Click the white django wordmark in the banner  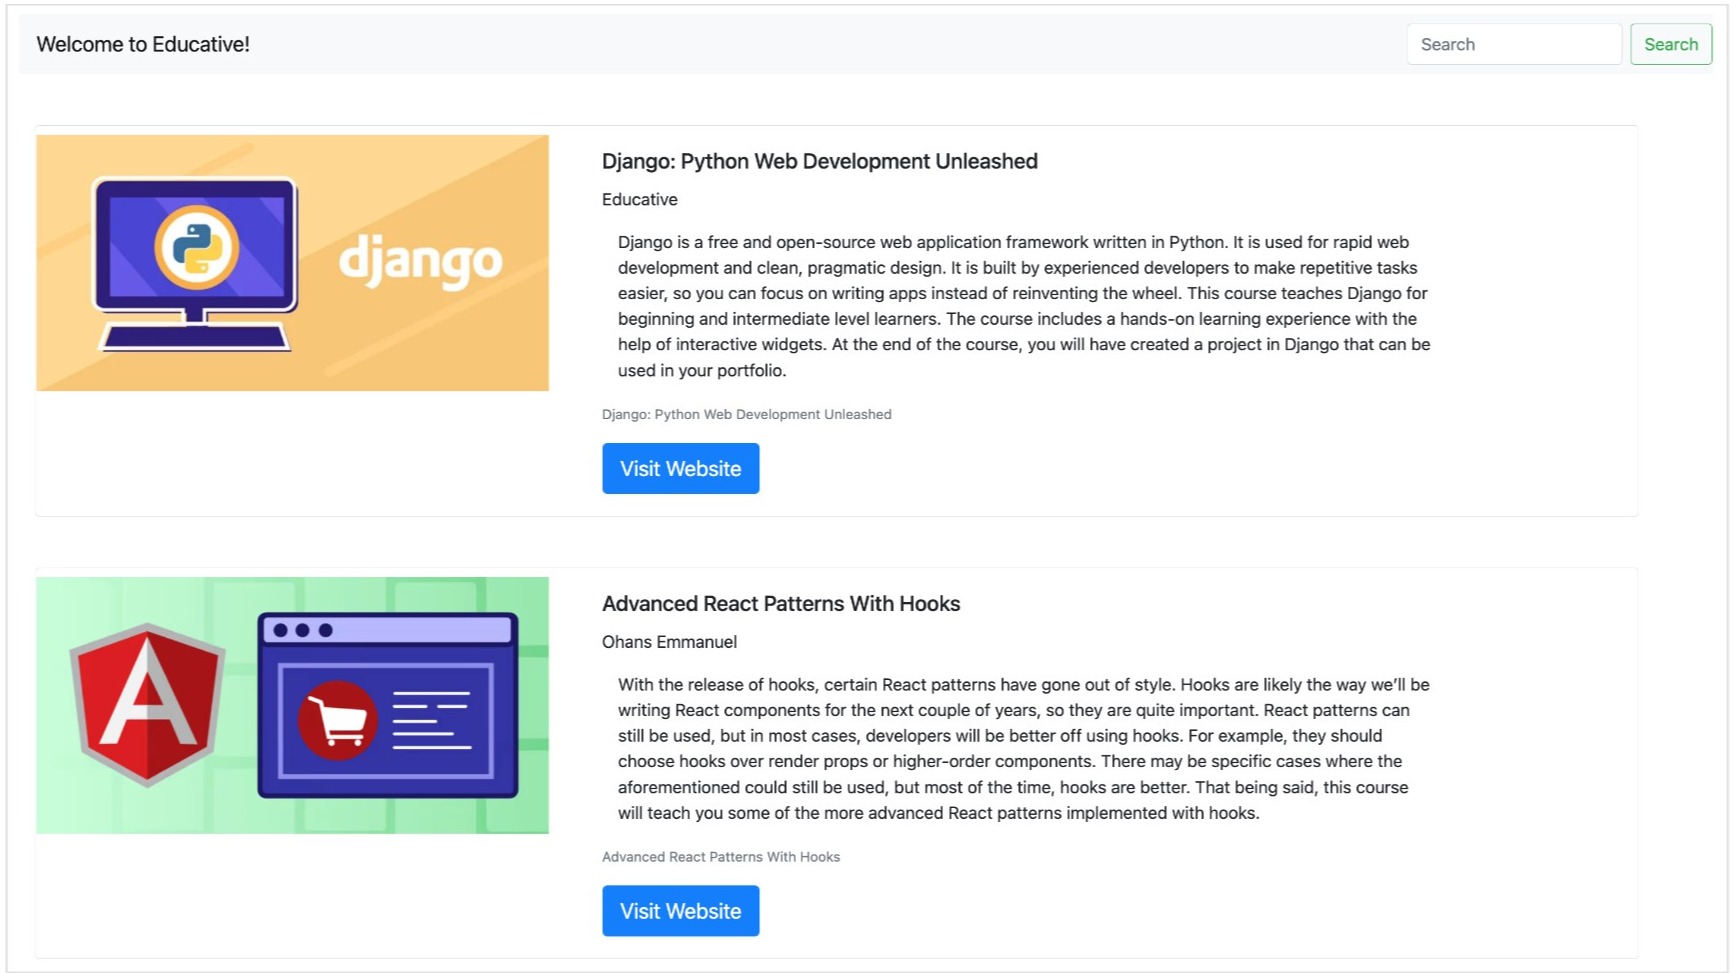coord(420,262)
